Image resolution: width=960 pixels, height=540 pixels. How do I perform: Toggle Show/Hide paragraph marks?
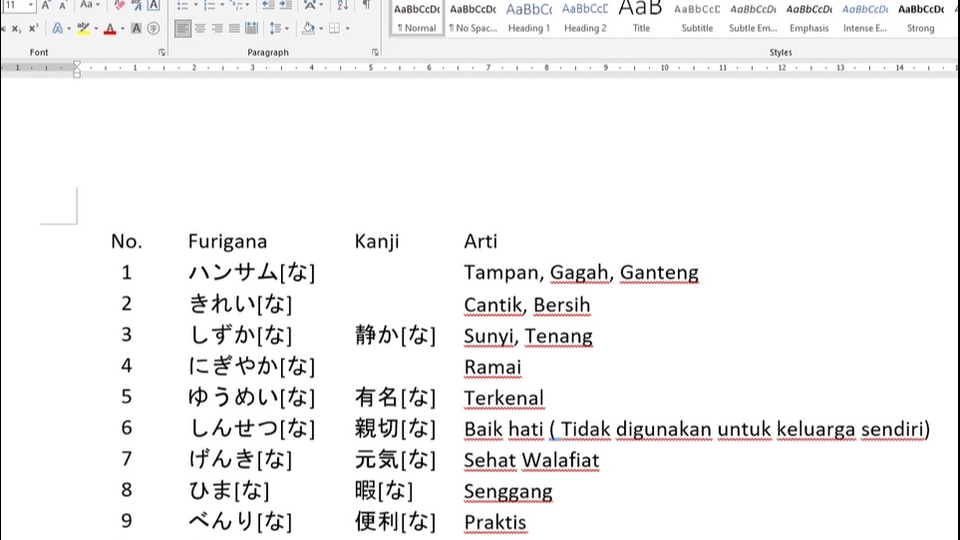(x=367, y=5)
